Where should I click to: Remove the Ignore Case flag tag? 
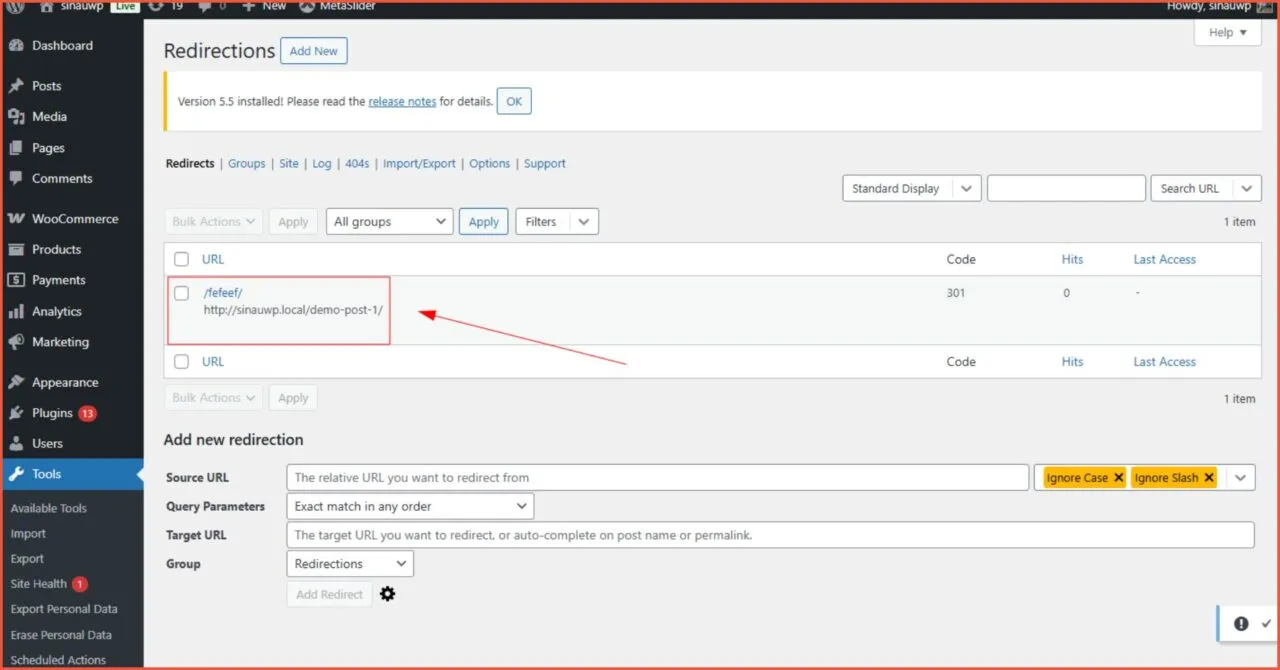point(1118,478)
